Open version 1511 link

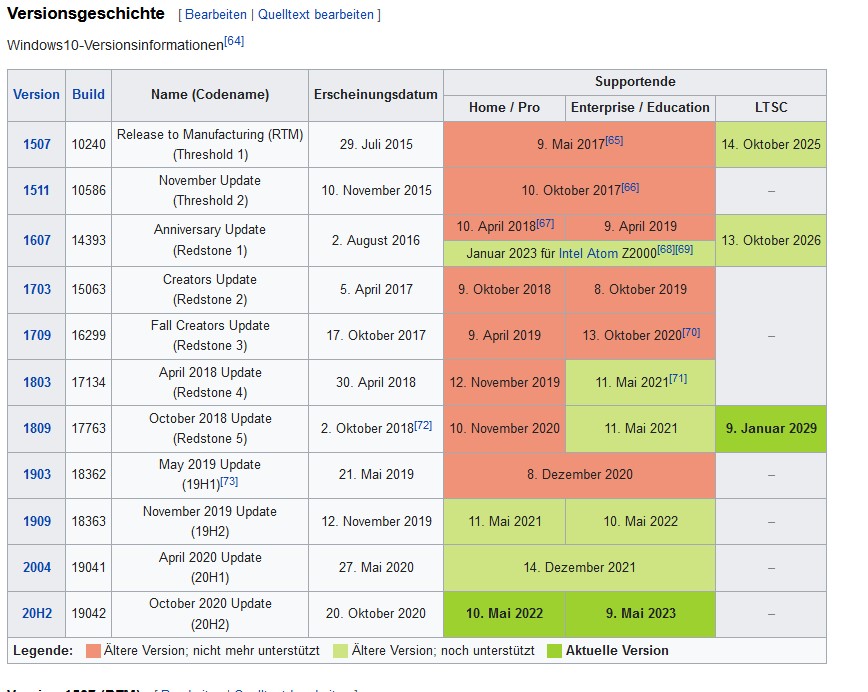tap(36, 190)
